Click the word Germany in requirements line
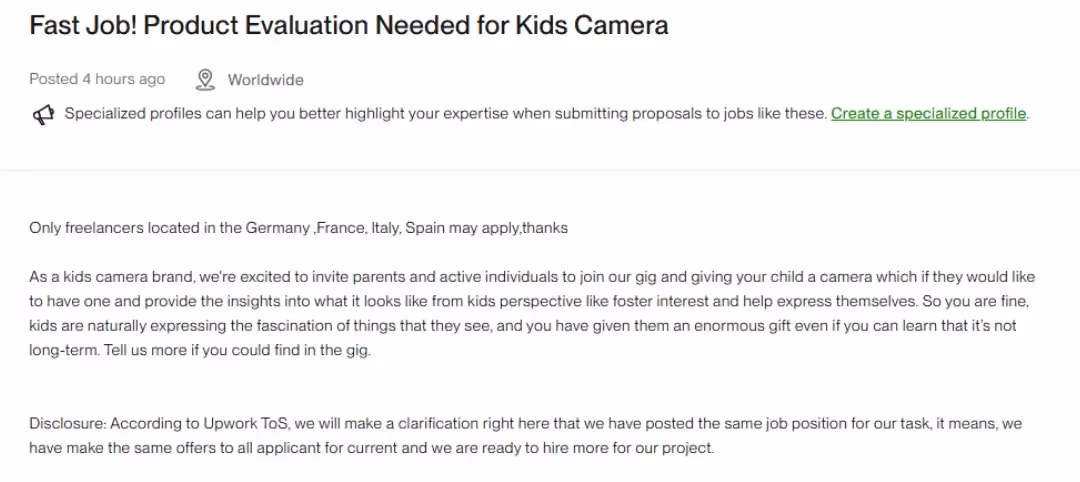The height and width of the screenshot is (482, 1080). [x=277, y=228]
